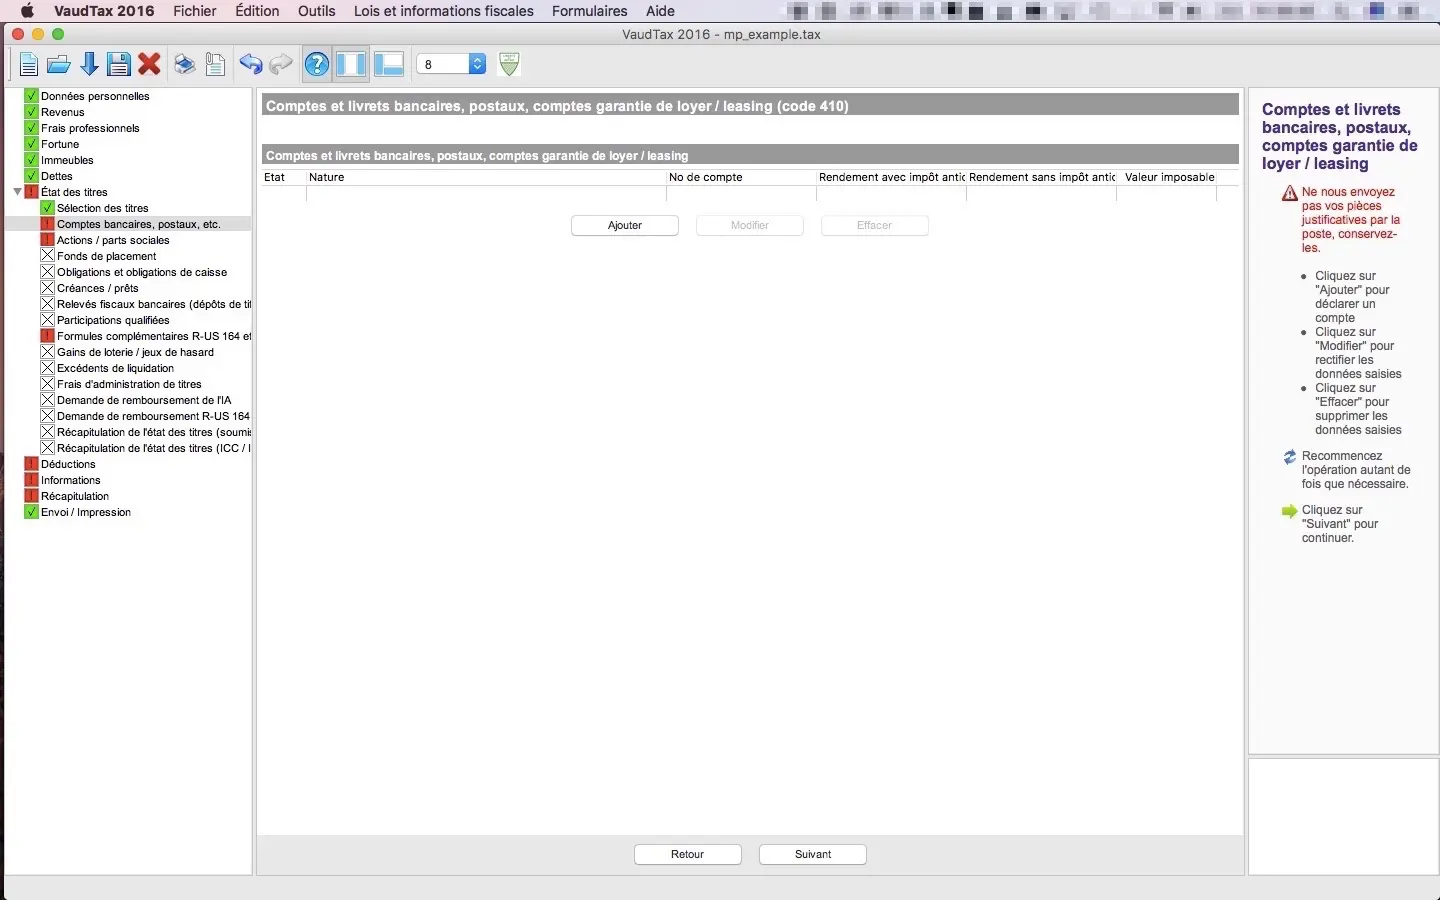Click the Modifier button
1440x900 pixels.
click(750, 226)
